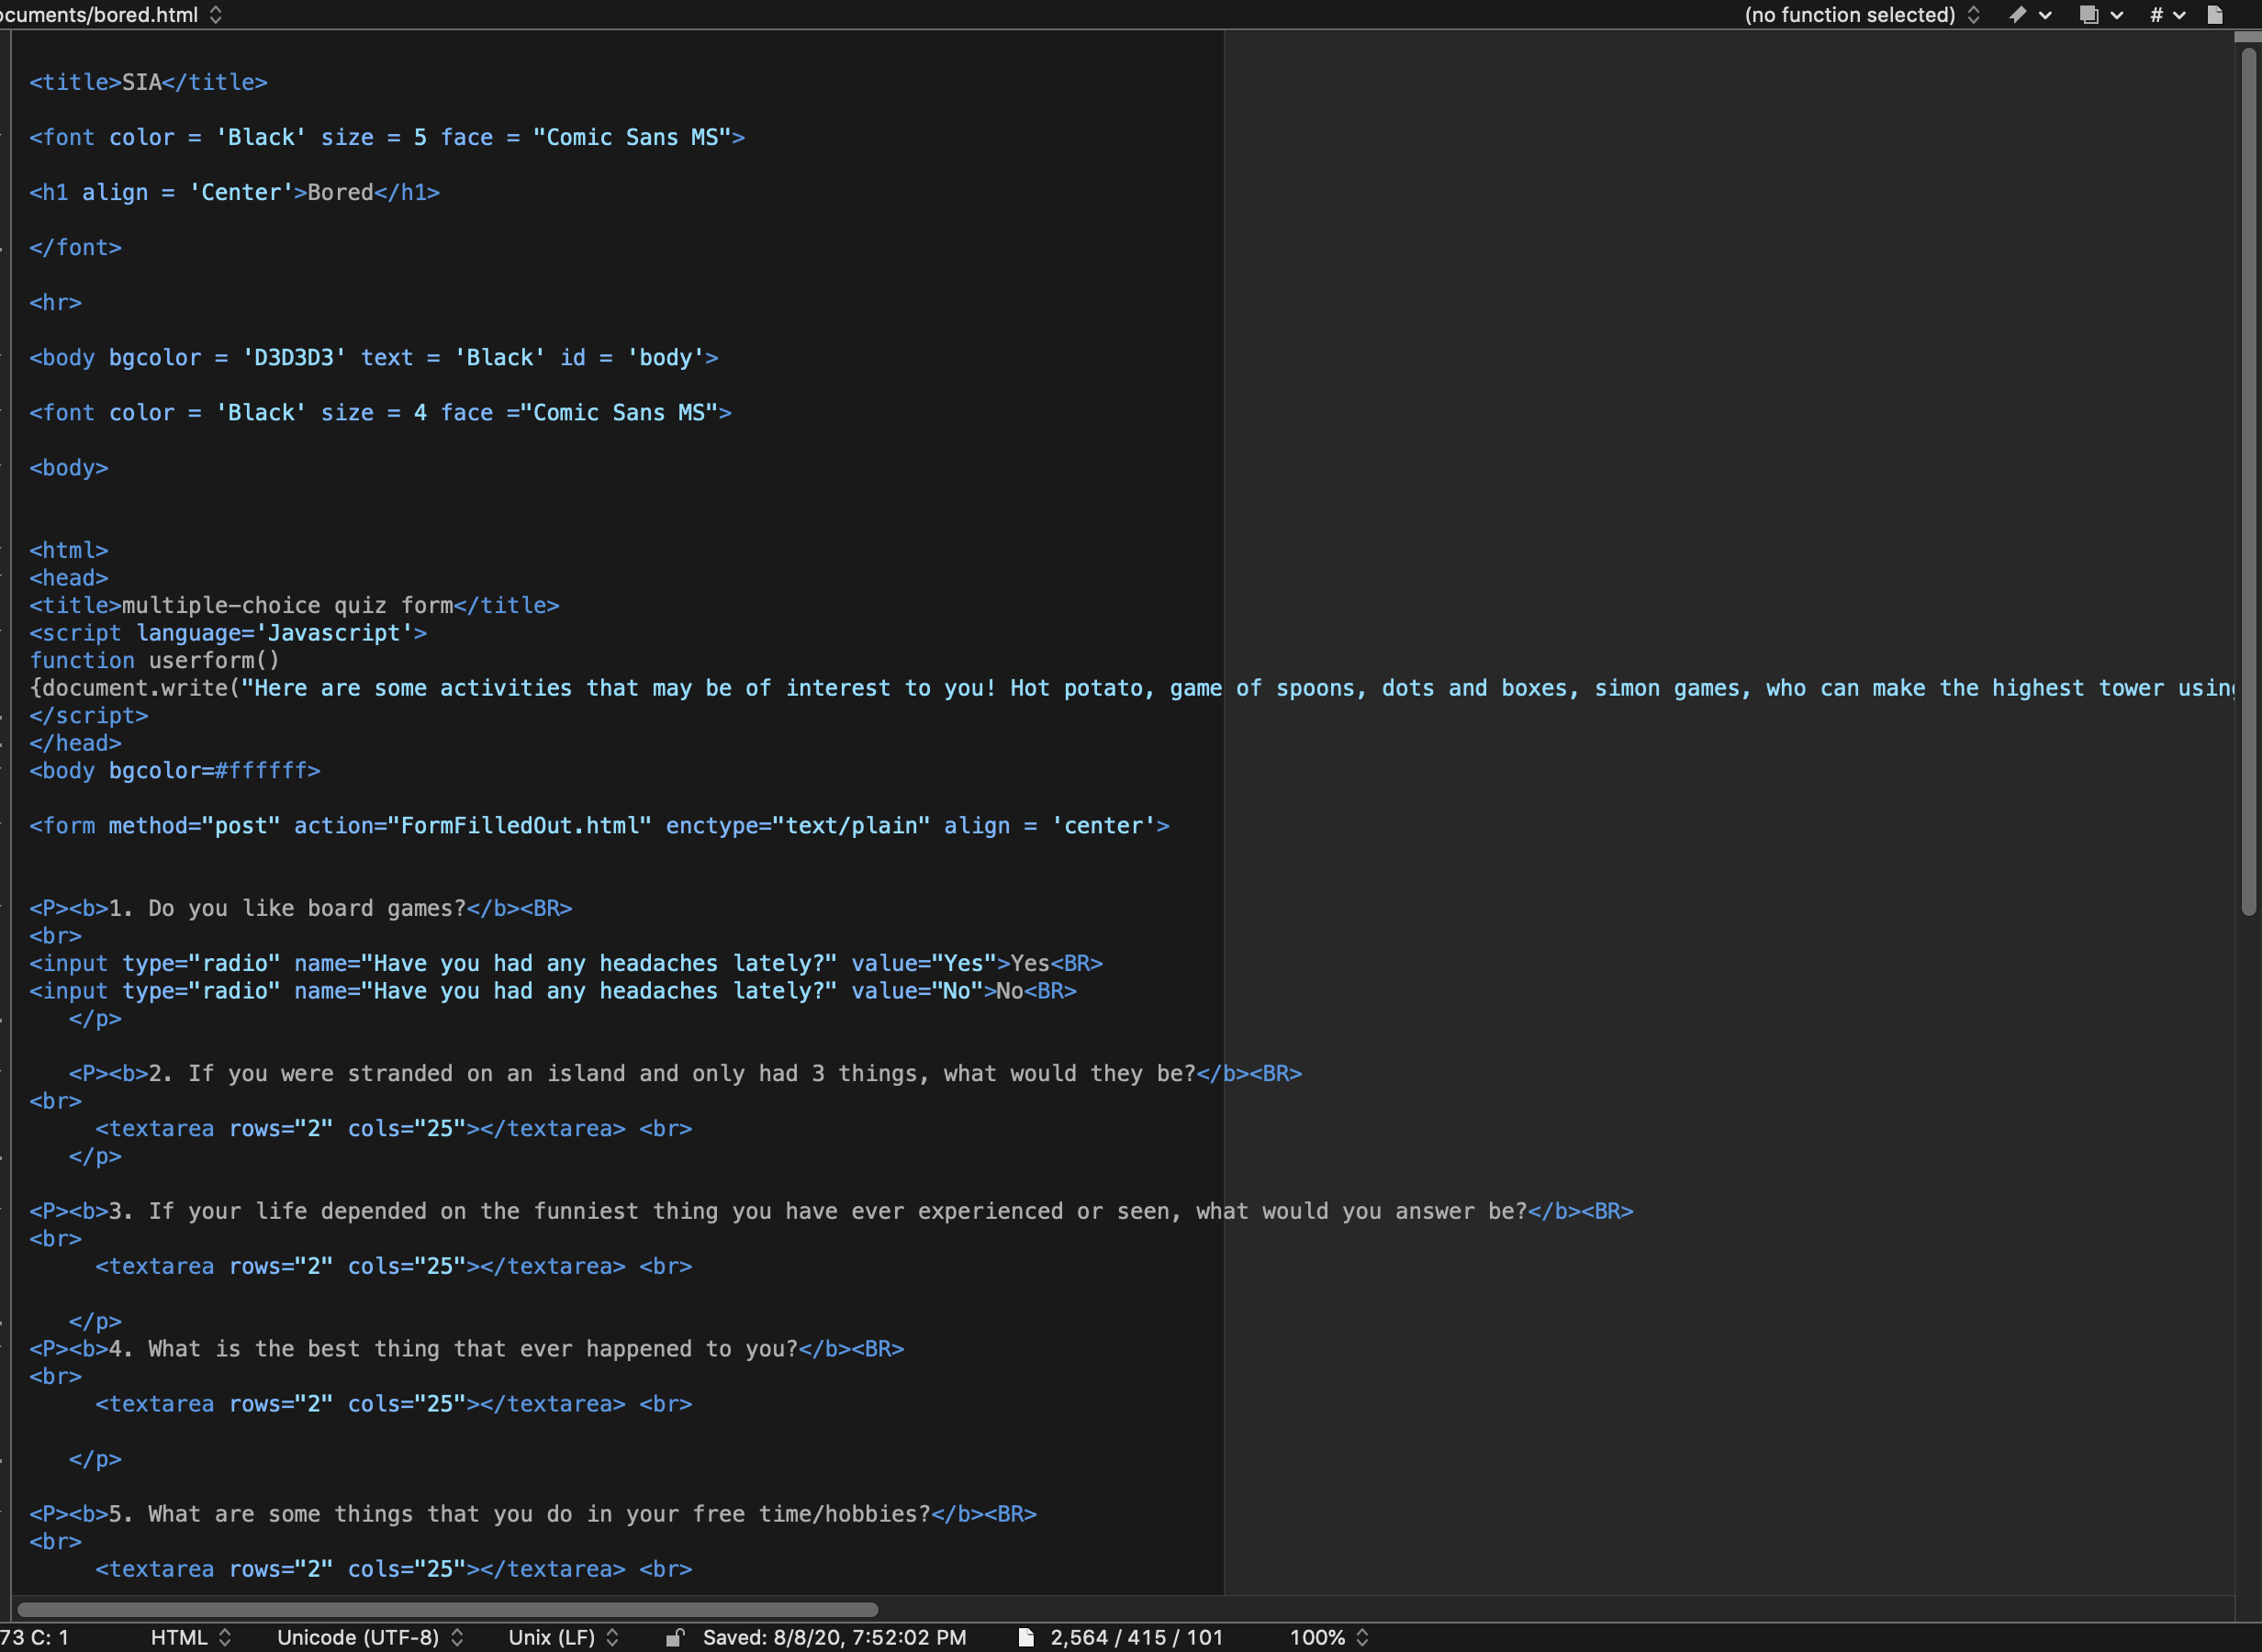Click the split bar handle above vertical scrollbar

(2247, 37)
